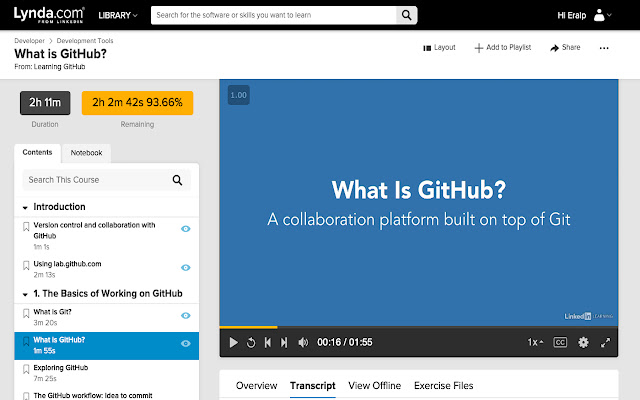Toggle watched eye for Version control video
The width and height of the screenshot is (640, 400).
[185, 229]
